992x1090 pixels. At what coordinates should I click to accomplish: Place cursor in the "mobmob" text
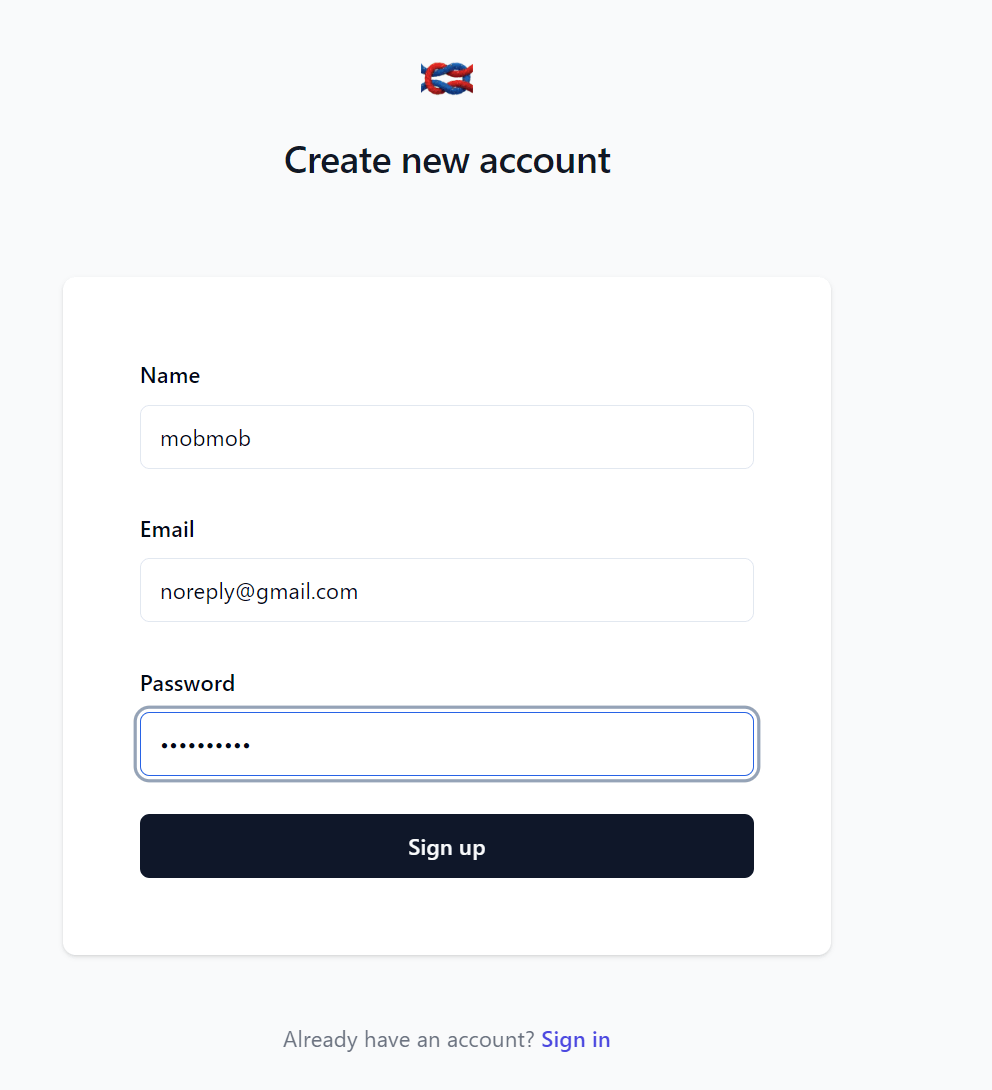point(206,439)
